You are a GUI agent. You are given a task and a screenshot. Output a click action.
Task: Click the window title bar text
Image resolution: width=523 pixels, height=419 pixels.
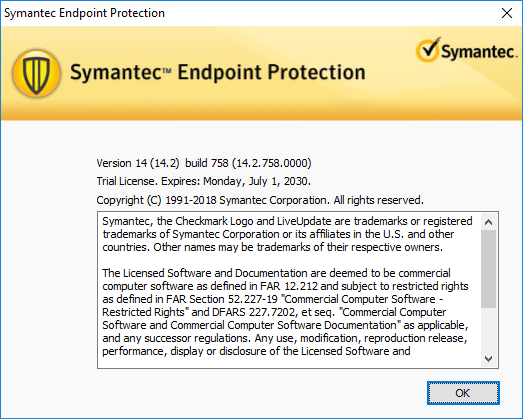(84, 13)
